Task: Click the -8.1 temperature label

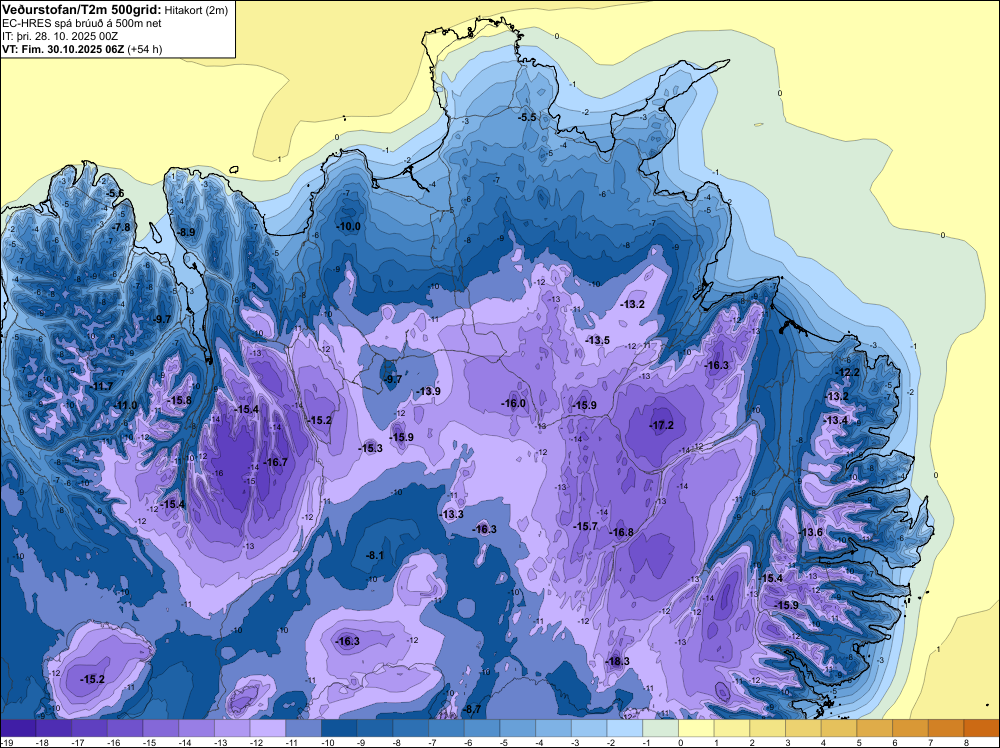Action: coord(374,555)
